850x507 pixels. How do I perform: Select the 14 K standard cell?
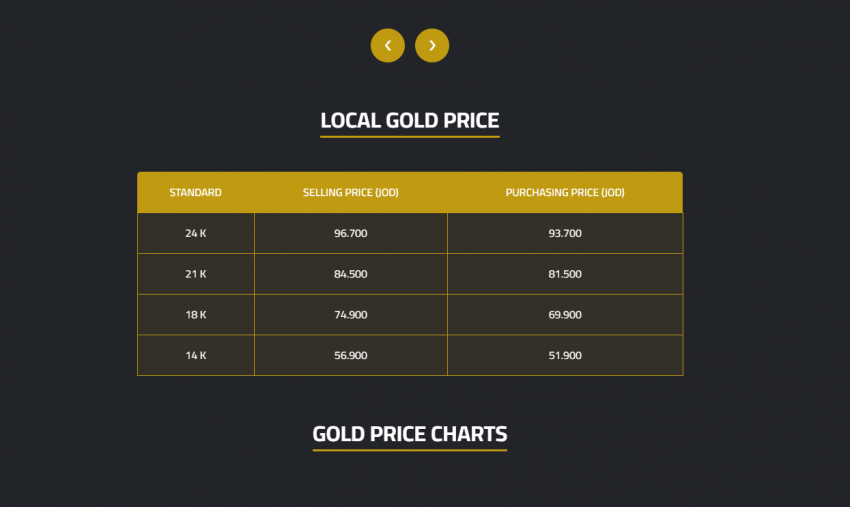(x=196, y=355)
